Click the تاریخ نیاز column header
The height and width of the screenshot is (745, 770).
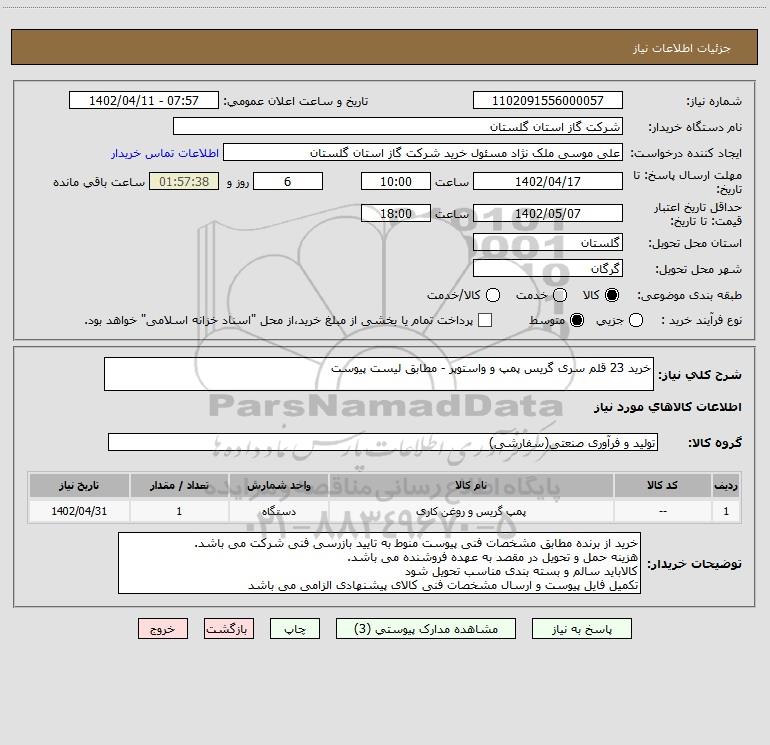click(x=79, y=486)
